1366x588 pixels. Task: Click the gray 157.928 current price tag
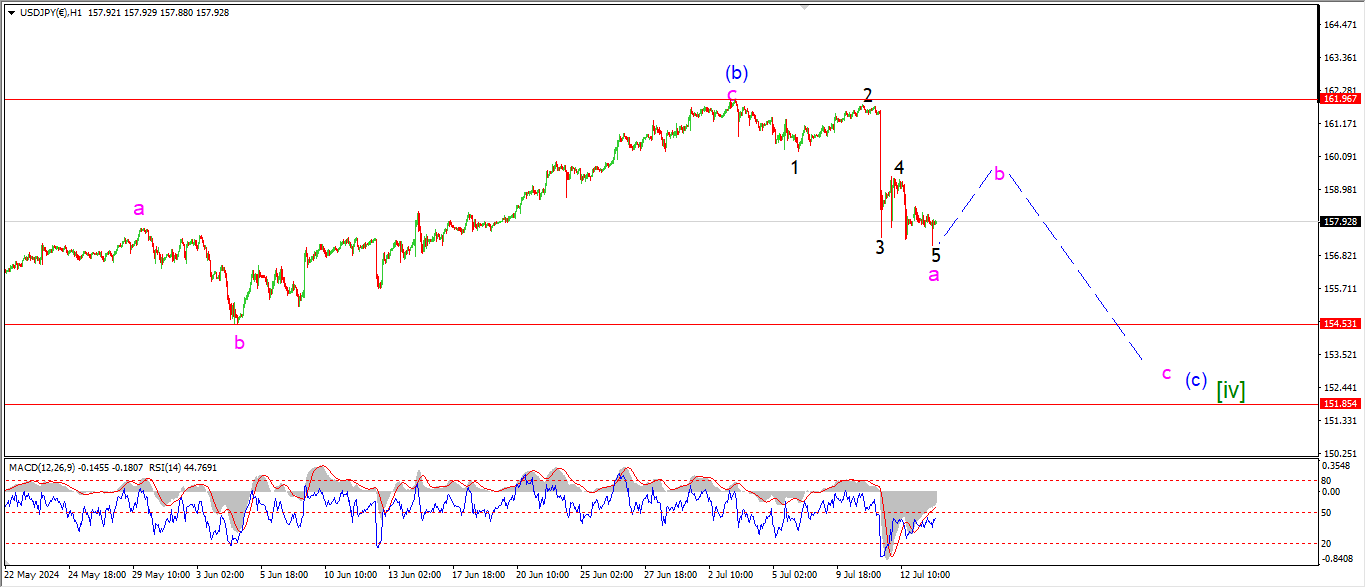1339,222
